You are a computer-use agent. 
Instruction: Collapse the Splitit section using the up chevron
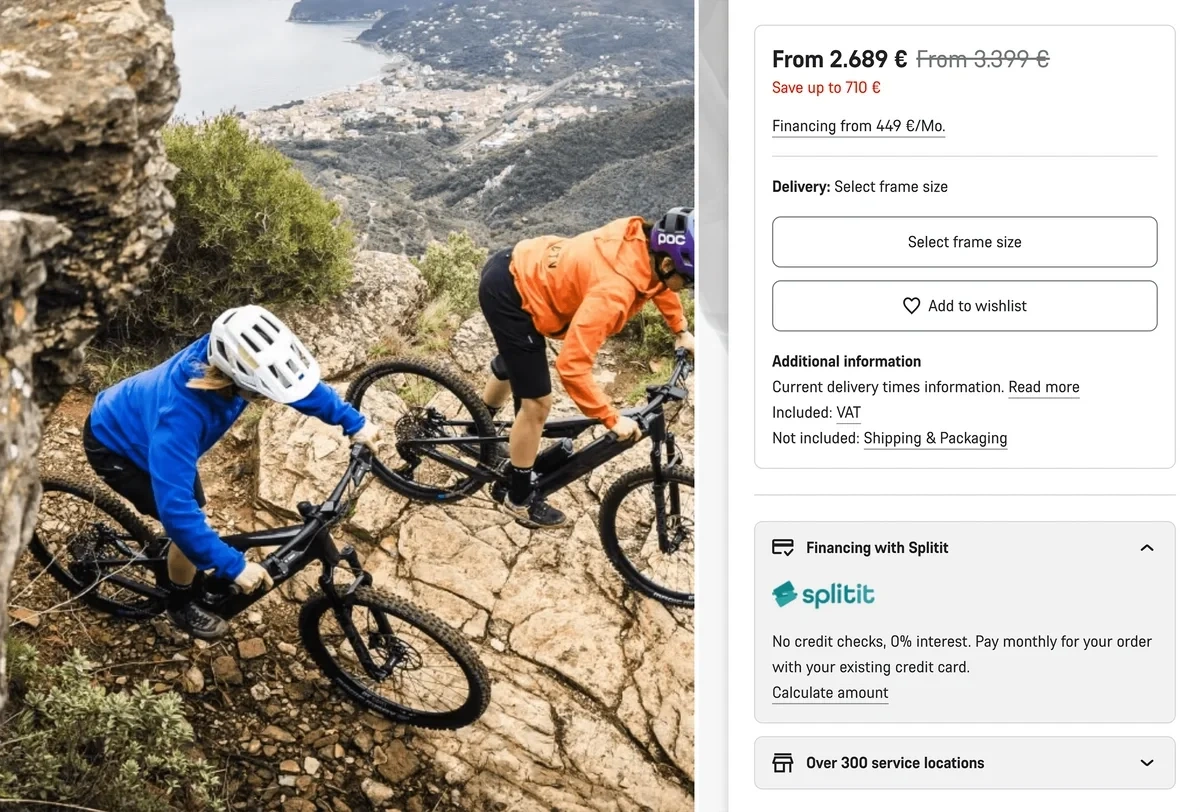(1147, 548)
